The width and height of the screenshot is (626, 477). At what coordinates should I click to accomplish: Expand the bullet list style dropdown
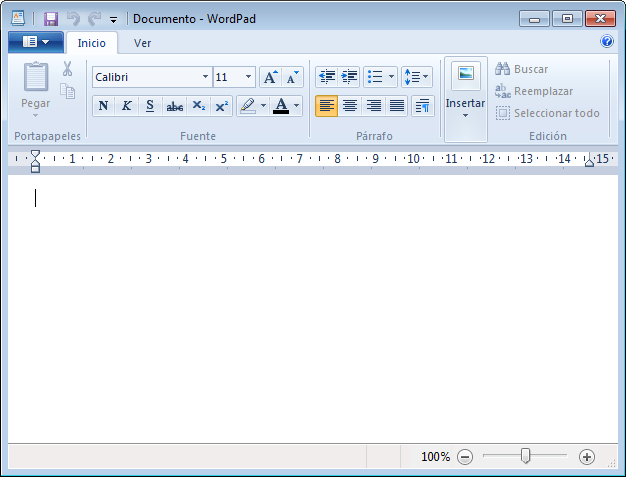click(391, 77)
